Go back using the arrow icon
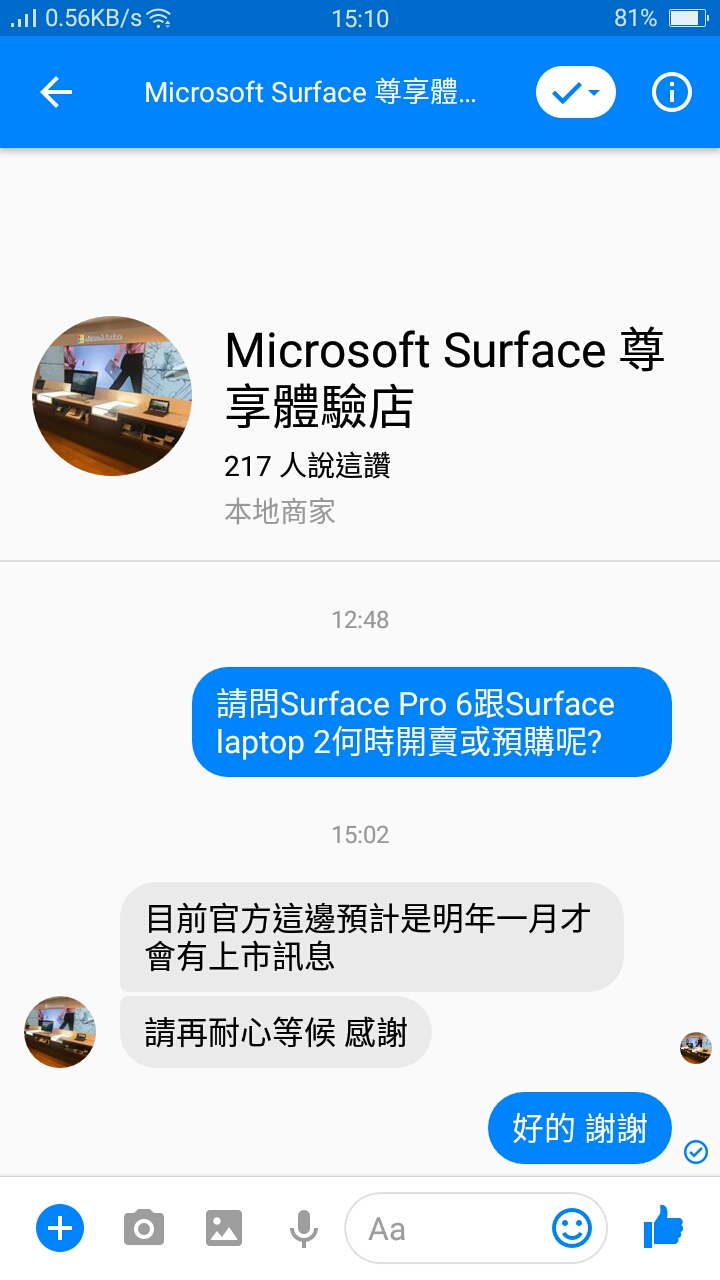The width and height of the screenshot is (720, 1280). 56,92
